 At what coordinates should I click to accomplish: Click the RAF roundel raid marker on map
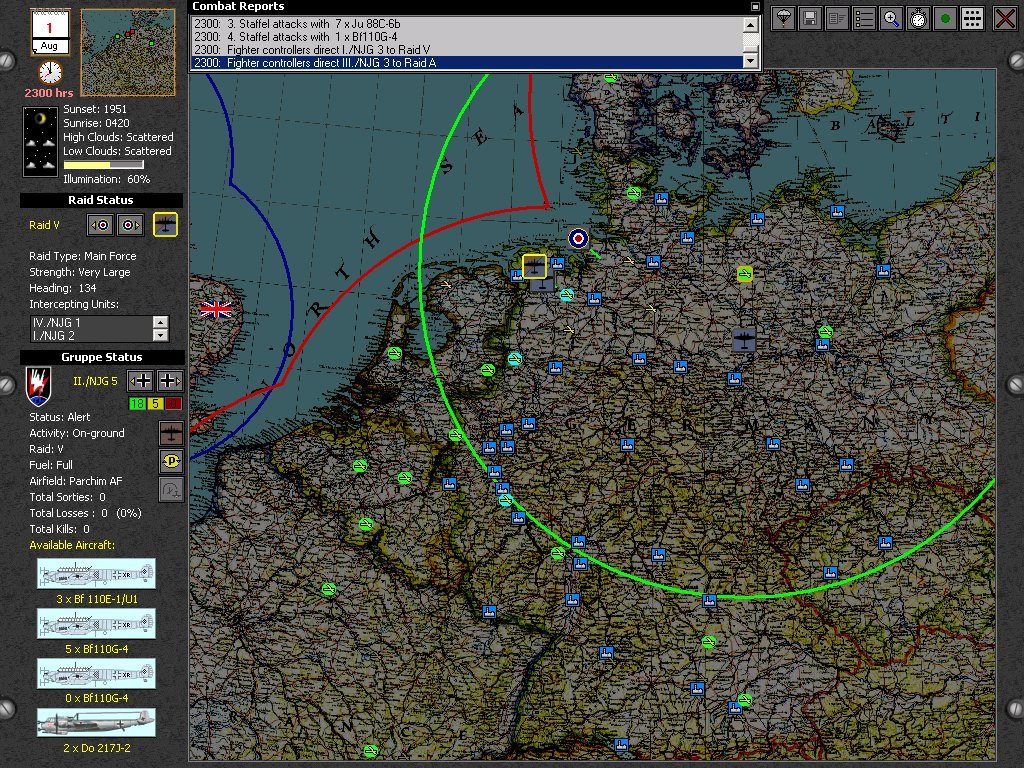(x=578, y=238)
